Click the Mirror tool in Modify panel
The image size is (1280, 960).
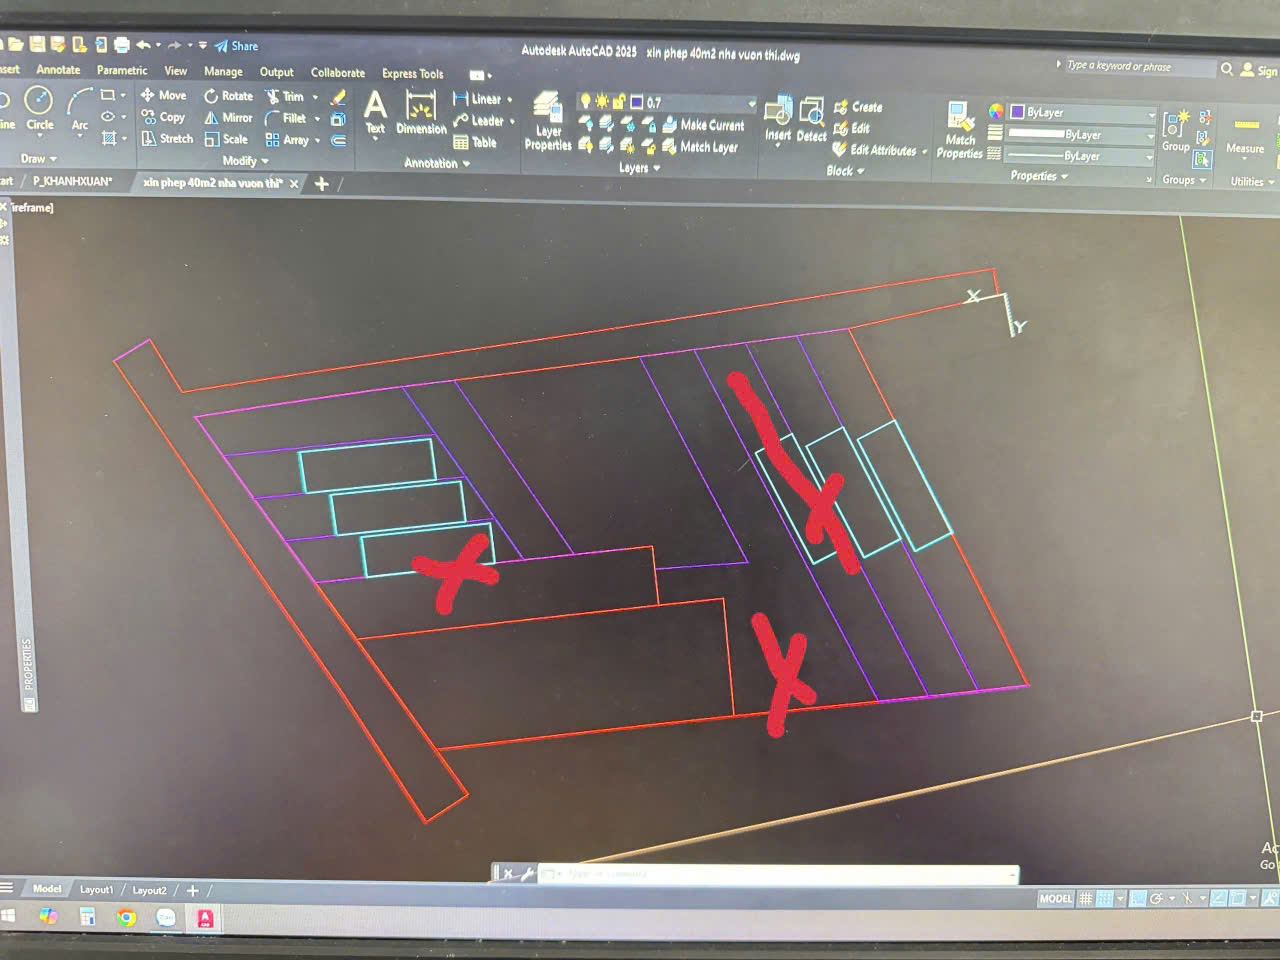pyautogui.click(x=228, y=118)
